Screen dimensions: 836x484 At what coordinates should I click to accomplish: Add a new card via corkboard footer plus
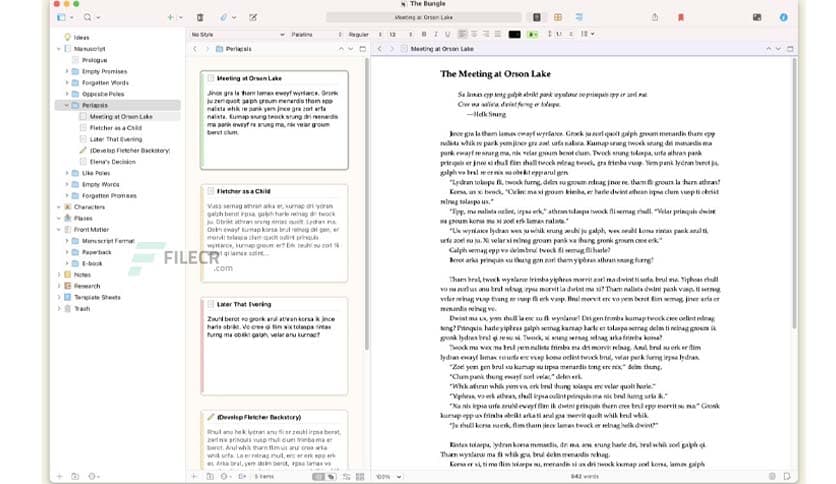(x=194, y=477)
